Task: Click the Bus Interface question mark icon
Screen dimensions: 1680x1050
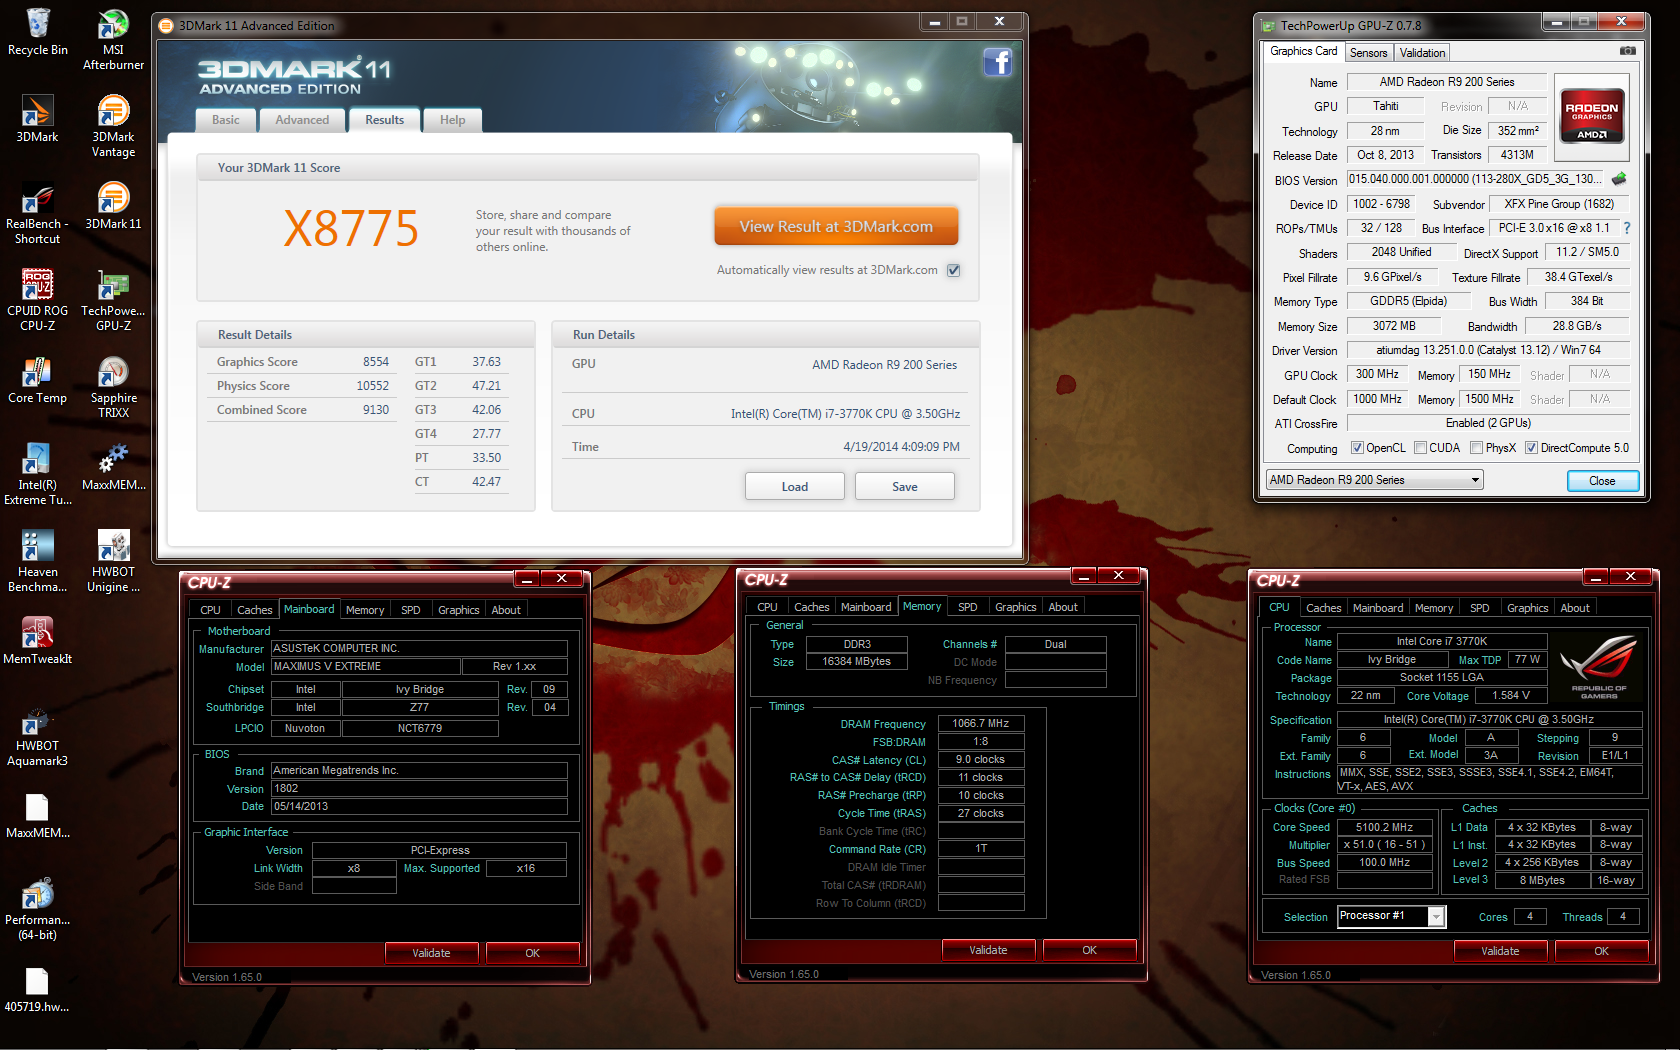Action: tap(1627, 228)
